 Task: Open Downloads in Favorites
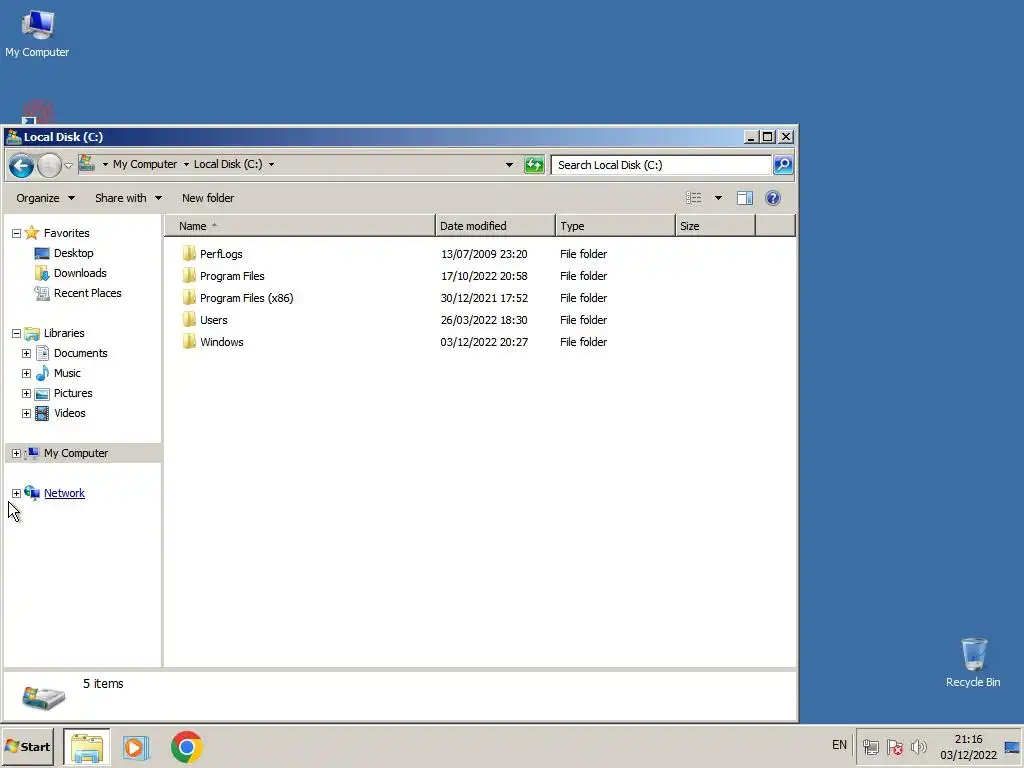click(x=80, y=273)
